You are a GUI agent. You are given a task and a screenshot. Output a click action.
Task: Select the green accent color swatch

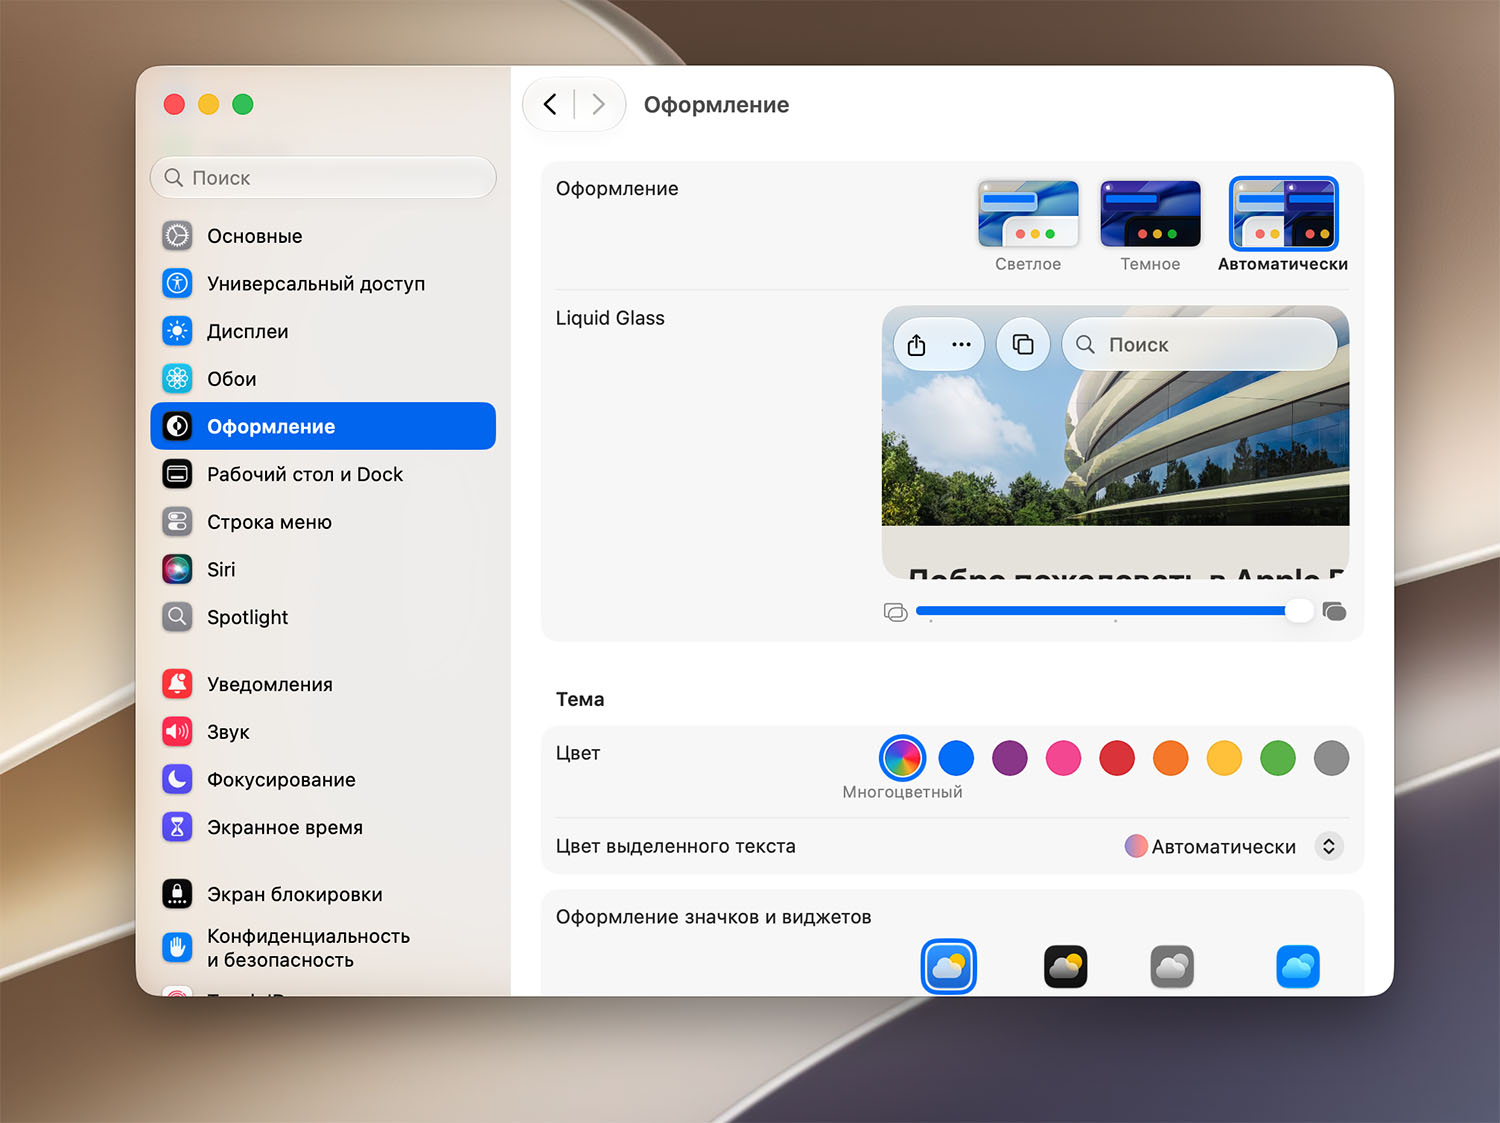point(1278,758)
